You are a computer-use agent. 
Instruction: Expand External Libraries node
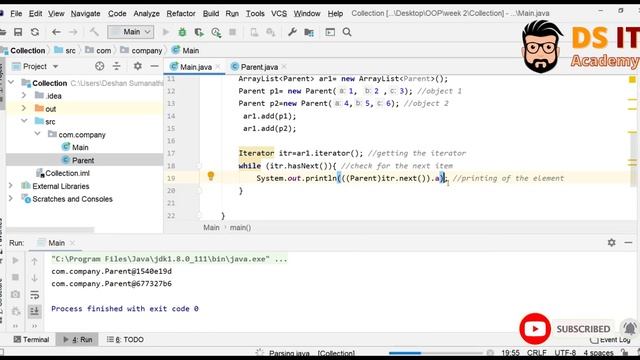tap(11, 186)
